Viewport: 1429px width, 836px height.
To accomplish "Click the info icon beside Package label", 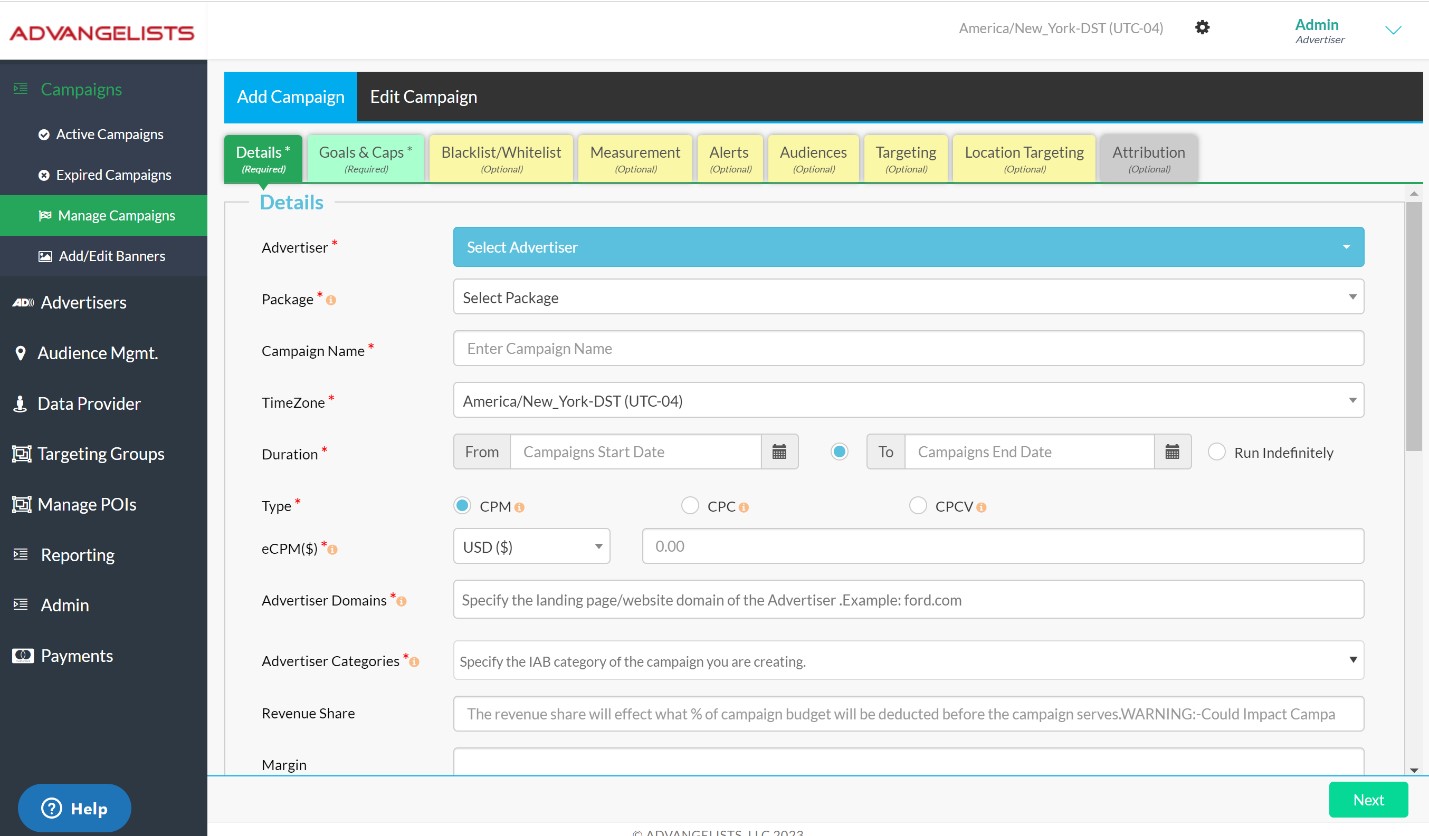I will coord(331,300).
